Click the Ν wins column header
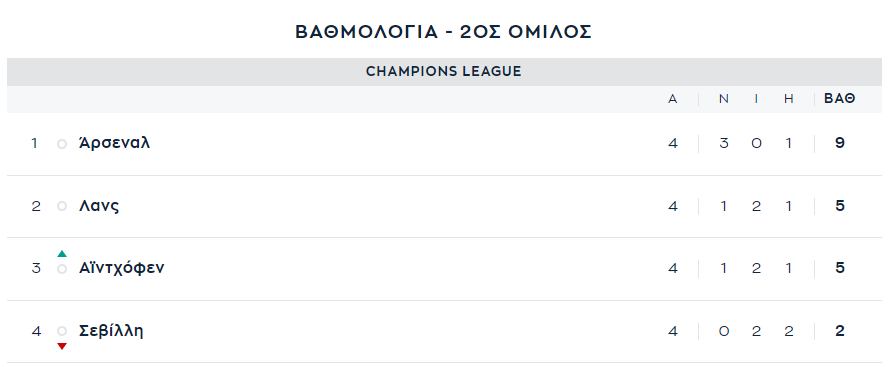 tap(723, 99)
